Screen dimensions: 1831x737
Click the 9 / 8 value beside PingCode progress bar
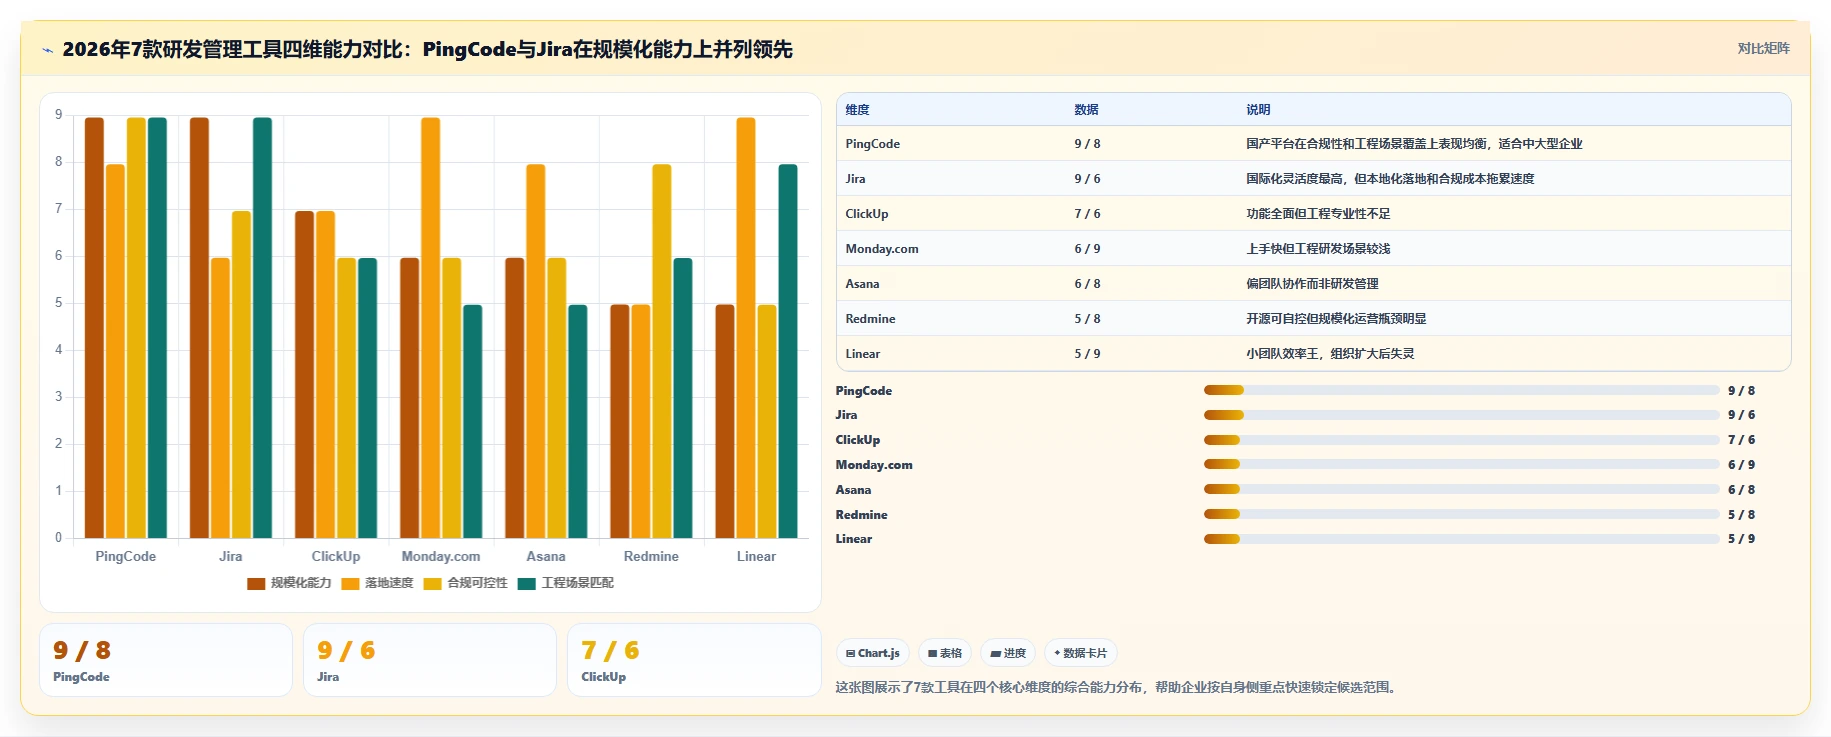(1741, 391)
